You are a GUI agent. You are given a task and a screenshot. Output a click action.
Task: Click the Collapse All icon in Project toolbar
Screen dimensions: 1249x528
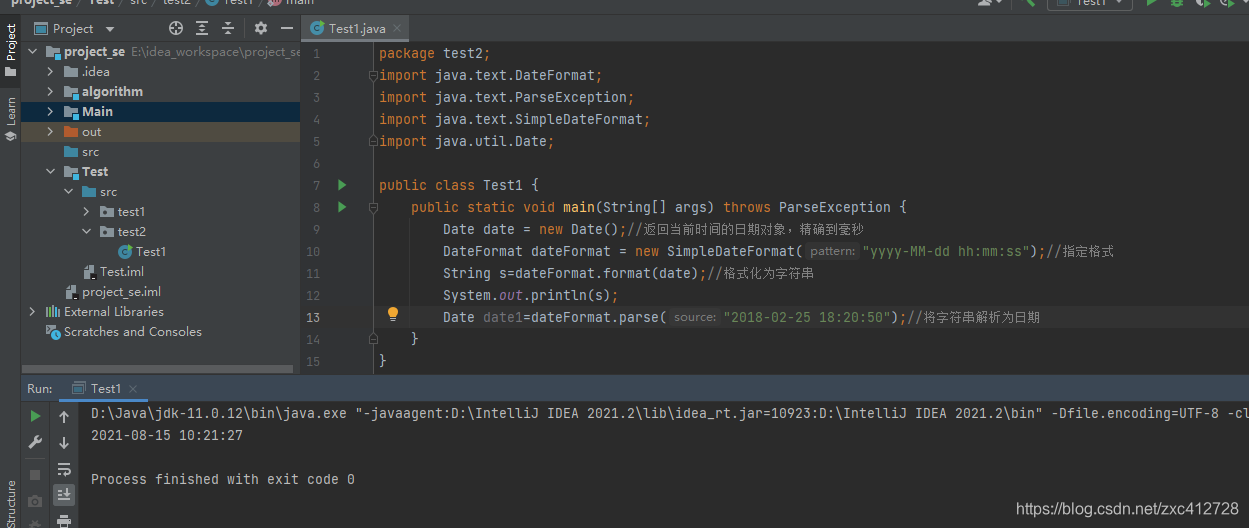(228, 29)
